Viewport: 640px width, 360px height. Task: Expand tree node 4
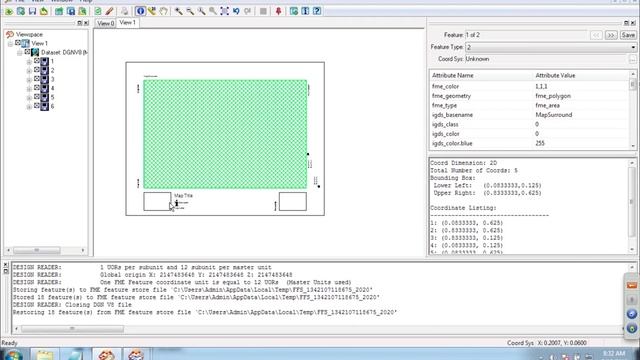[29, 89]
